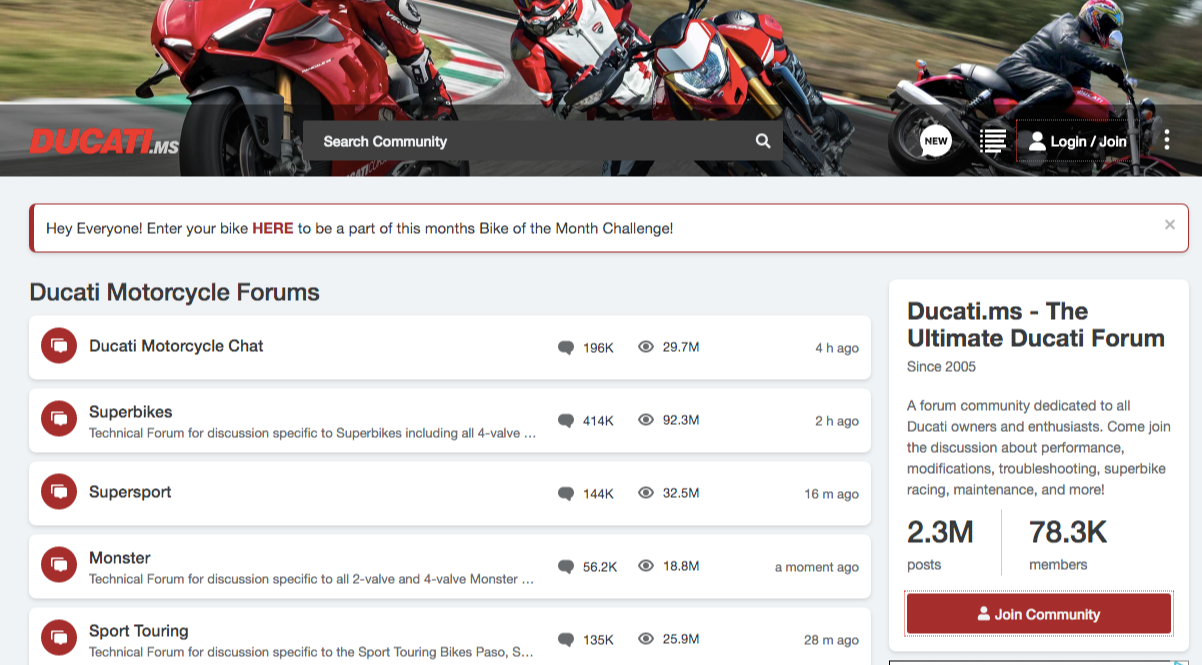
Task: Open the Ducati Motorcycle Chat forum
Action: [x=176, y=346]
